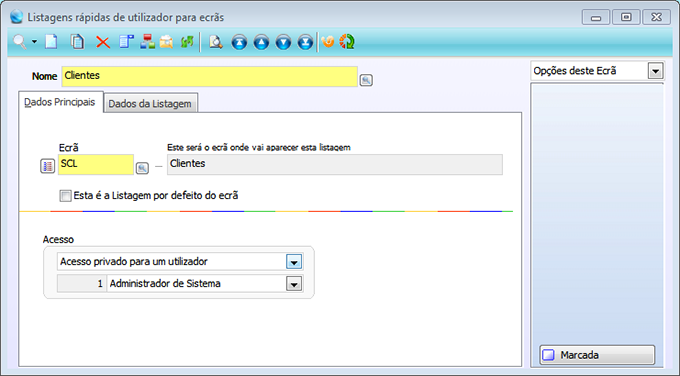Viewport: 680px width, 376px height.
Task: Minimize the Listagens rápidas window
Action: point(596,17)
